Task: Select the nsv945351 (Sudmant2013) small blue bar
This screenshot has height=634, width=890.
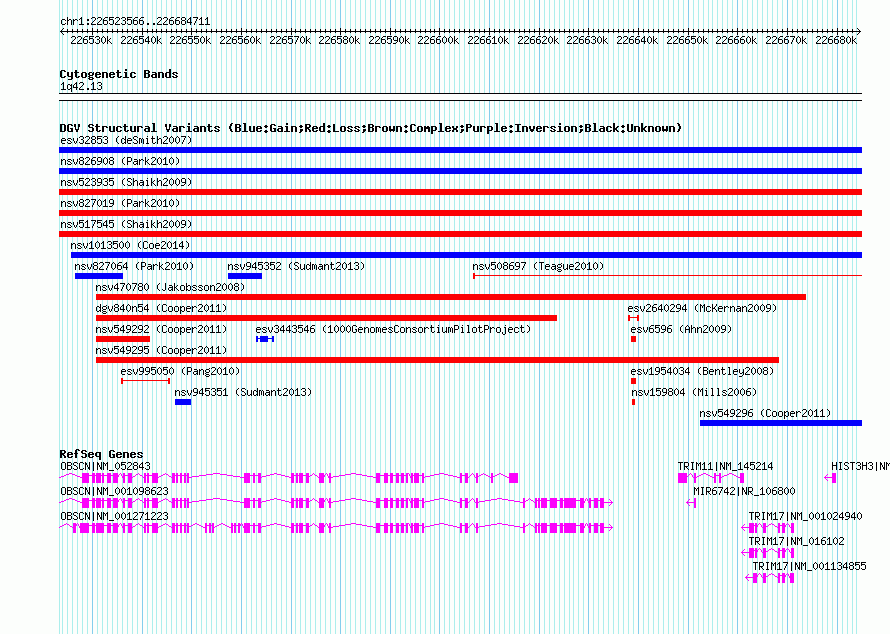Action: (183, 402)
